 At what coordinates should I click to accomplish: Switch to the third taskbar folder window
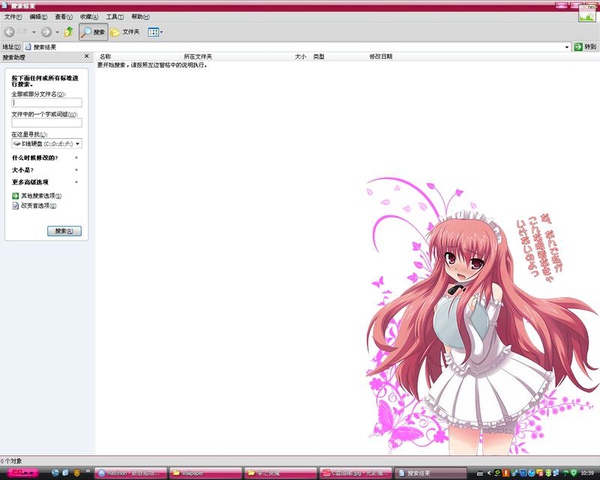click(x=280, y=473)
